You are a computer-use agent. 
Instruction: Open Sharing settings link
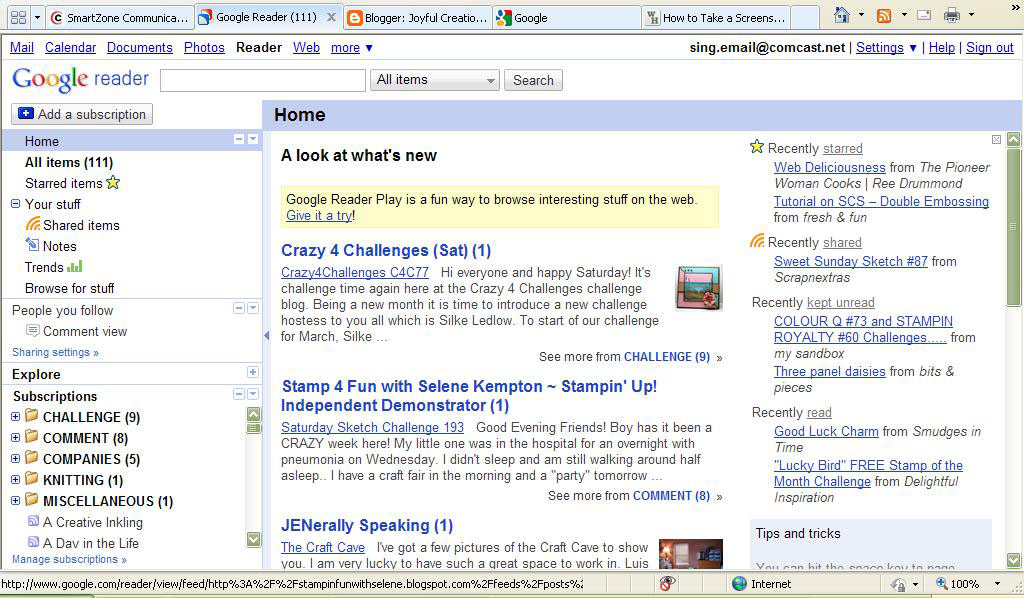click(x=55, y=352)
